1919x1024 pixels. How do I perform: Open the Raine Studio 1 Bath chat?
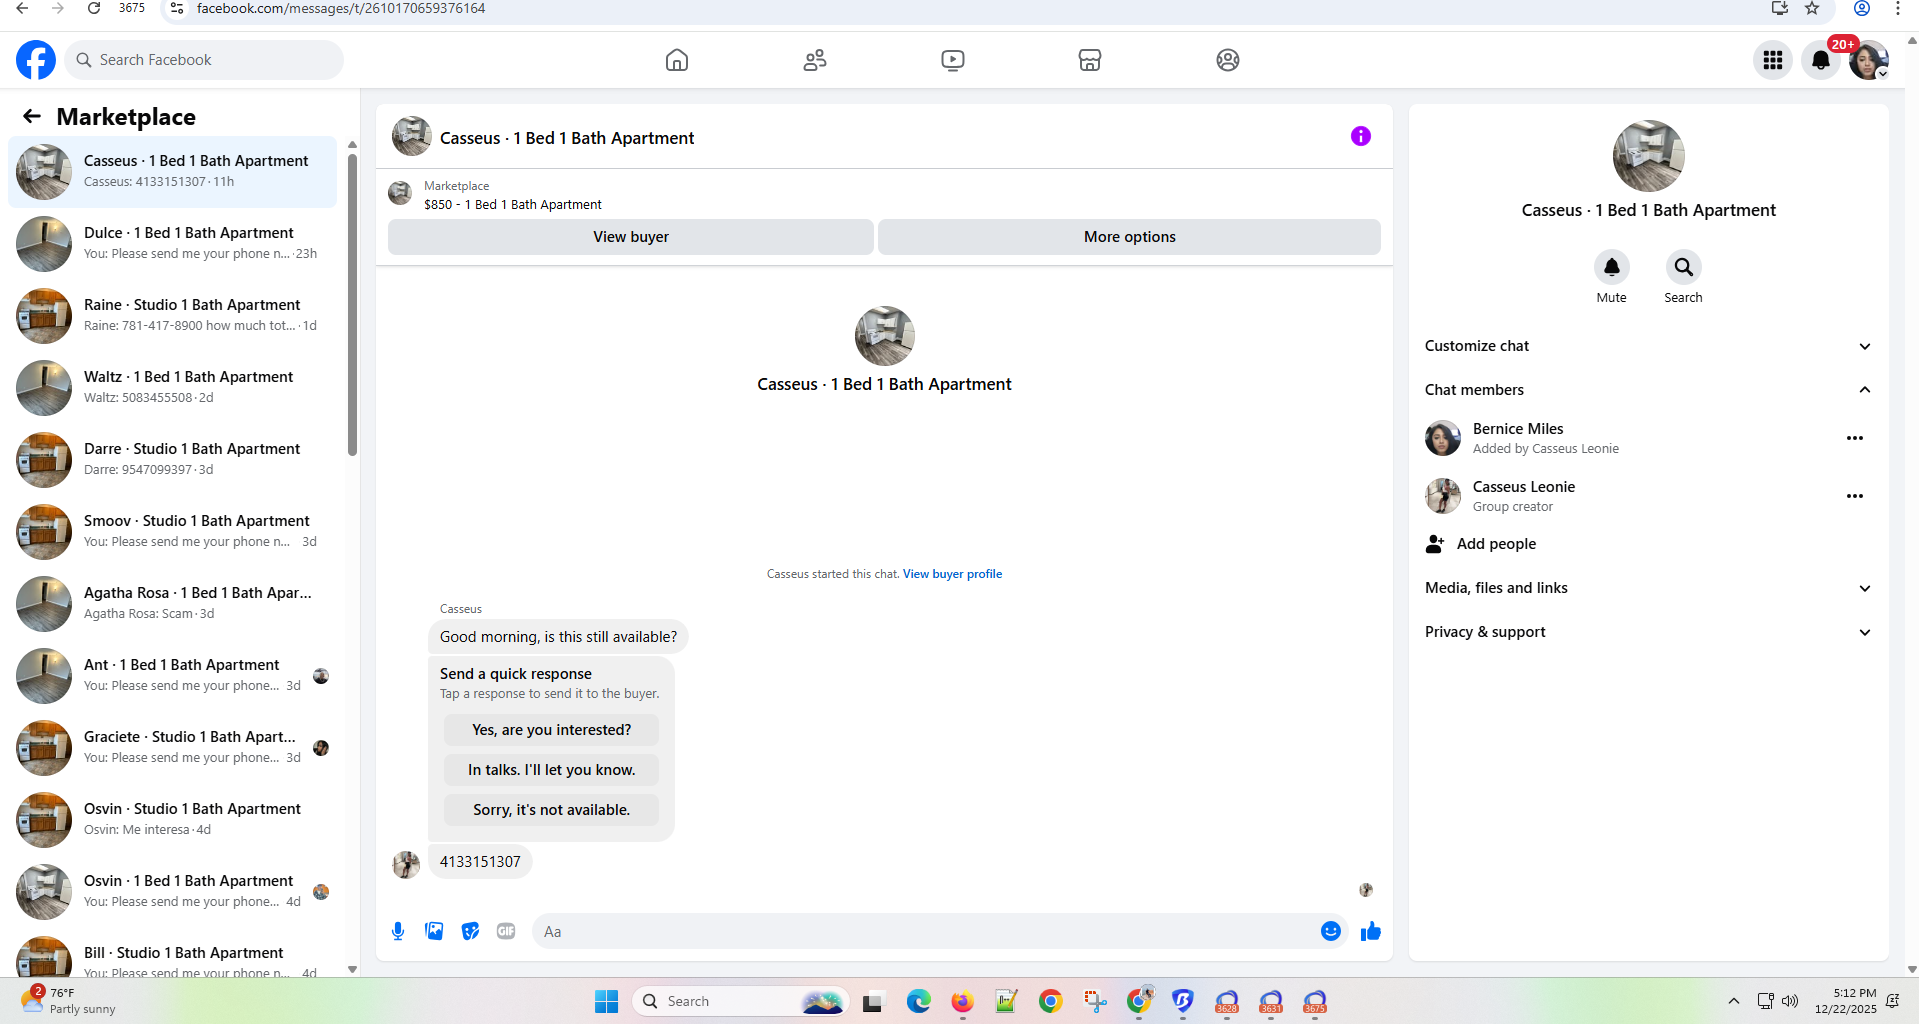pos(173,316)
